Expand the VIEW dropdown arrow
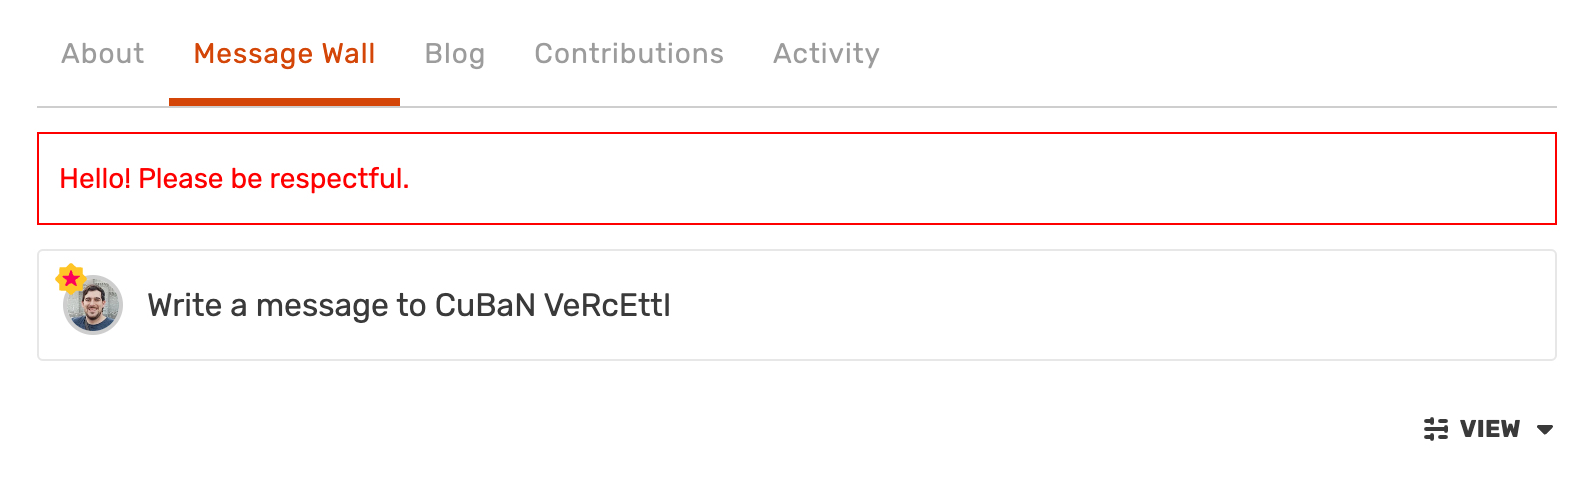Viewport: 1588px width, 482px height. pyautogui.click(x=1545, y=430)
